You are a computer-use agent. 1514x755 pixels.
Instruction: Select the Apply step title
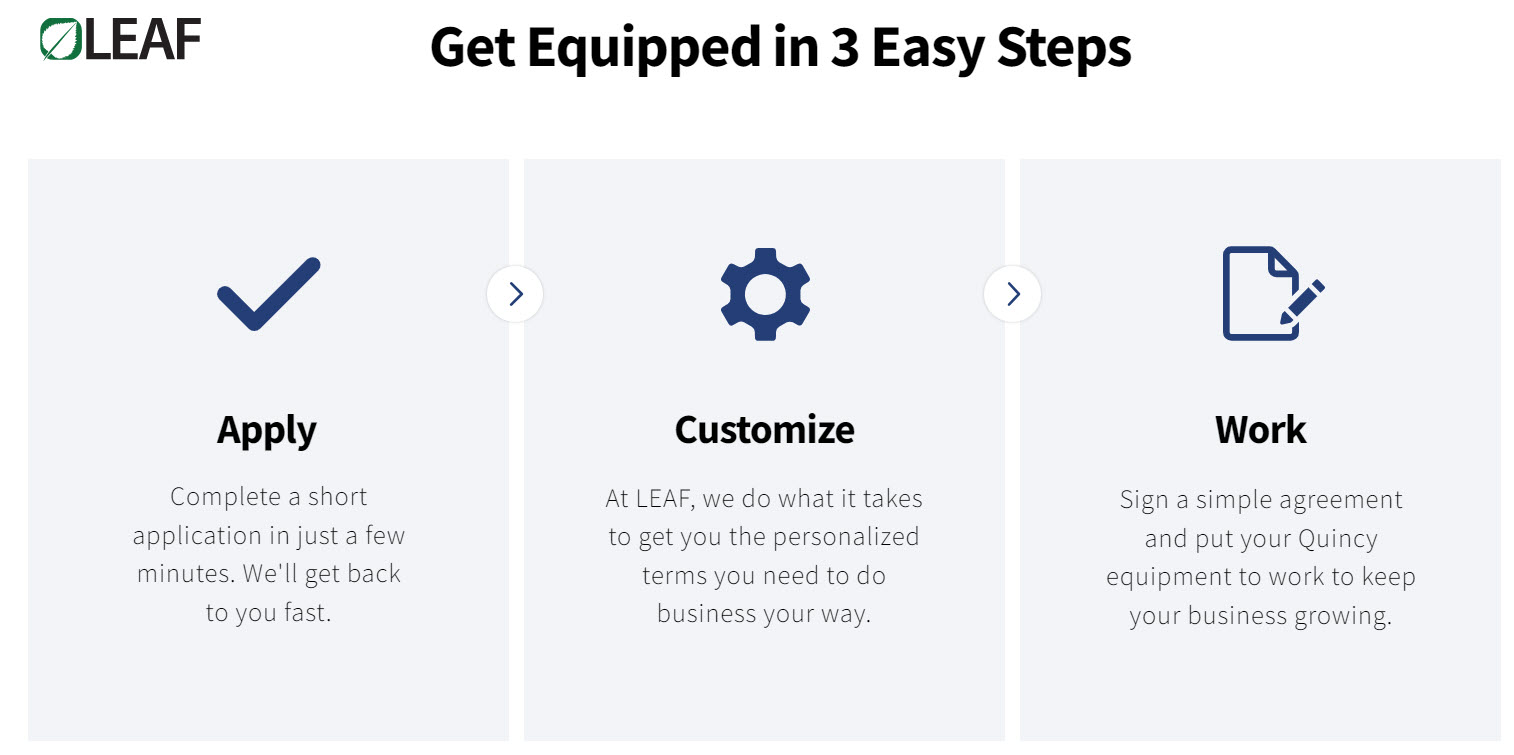coord(267,430)
